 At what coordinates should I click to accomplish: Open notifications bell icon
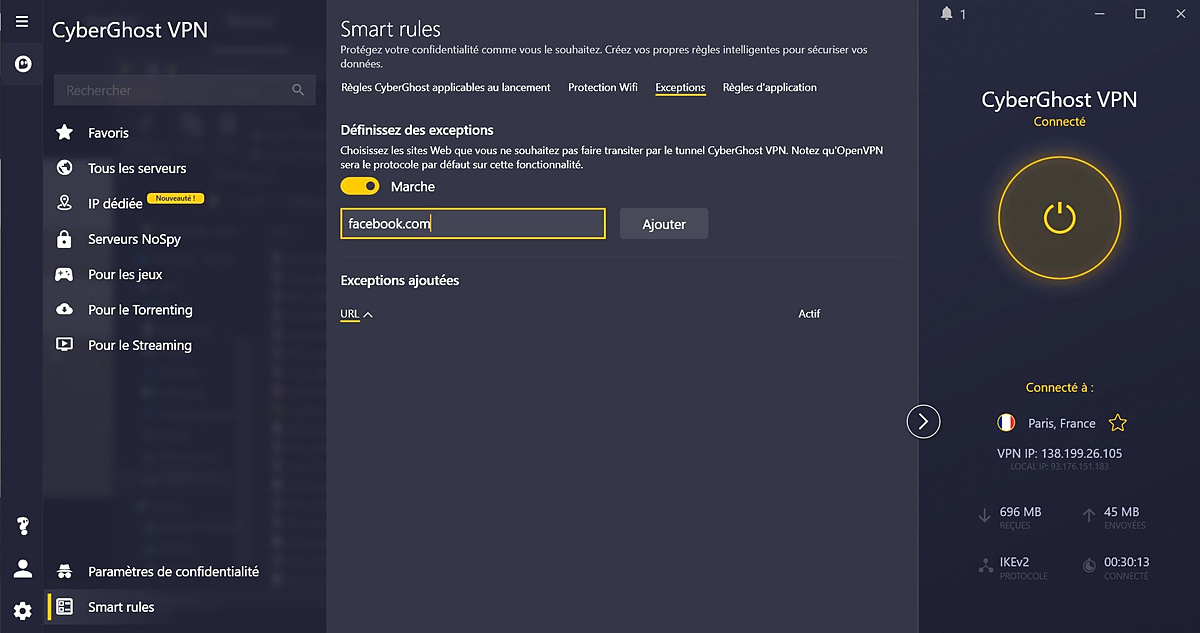click(x=946, y=14)
